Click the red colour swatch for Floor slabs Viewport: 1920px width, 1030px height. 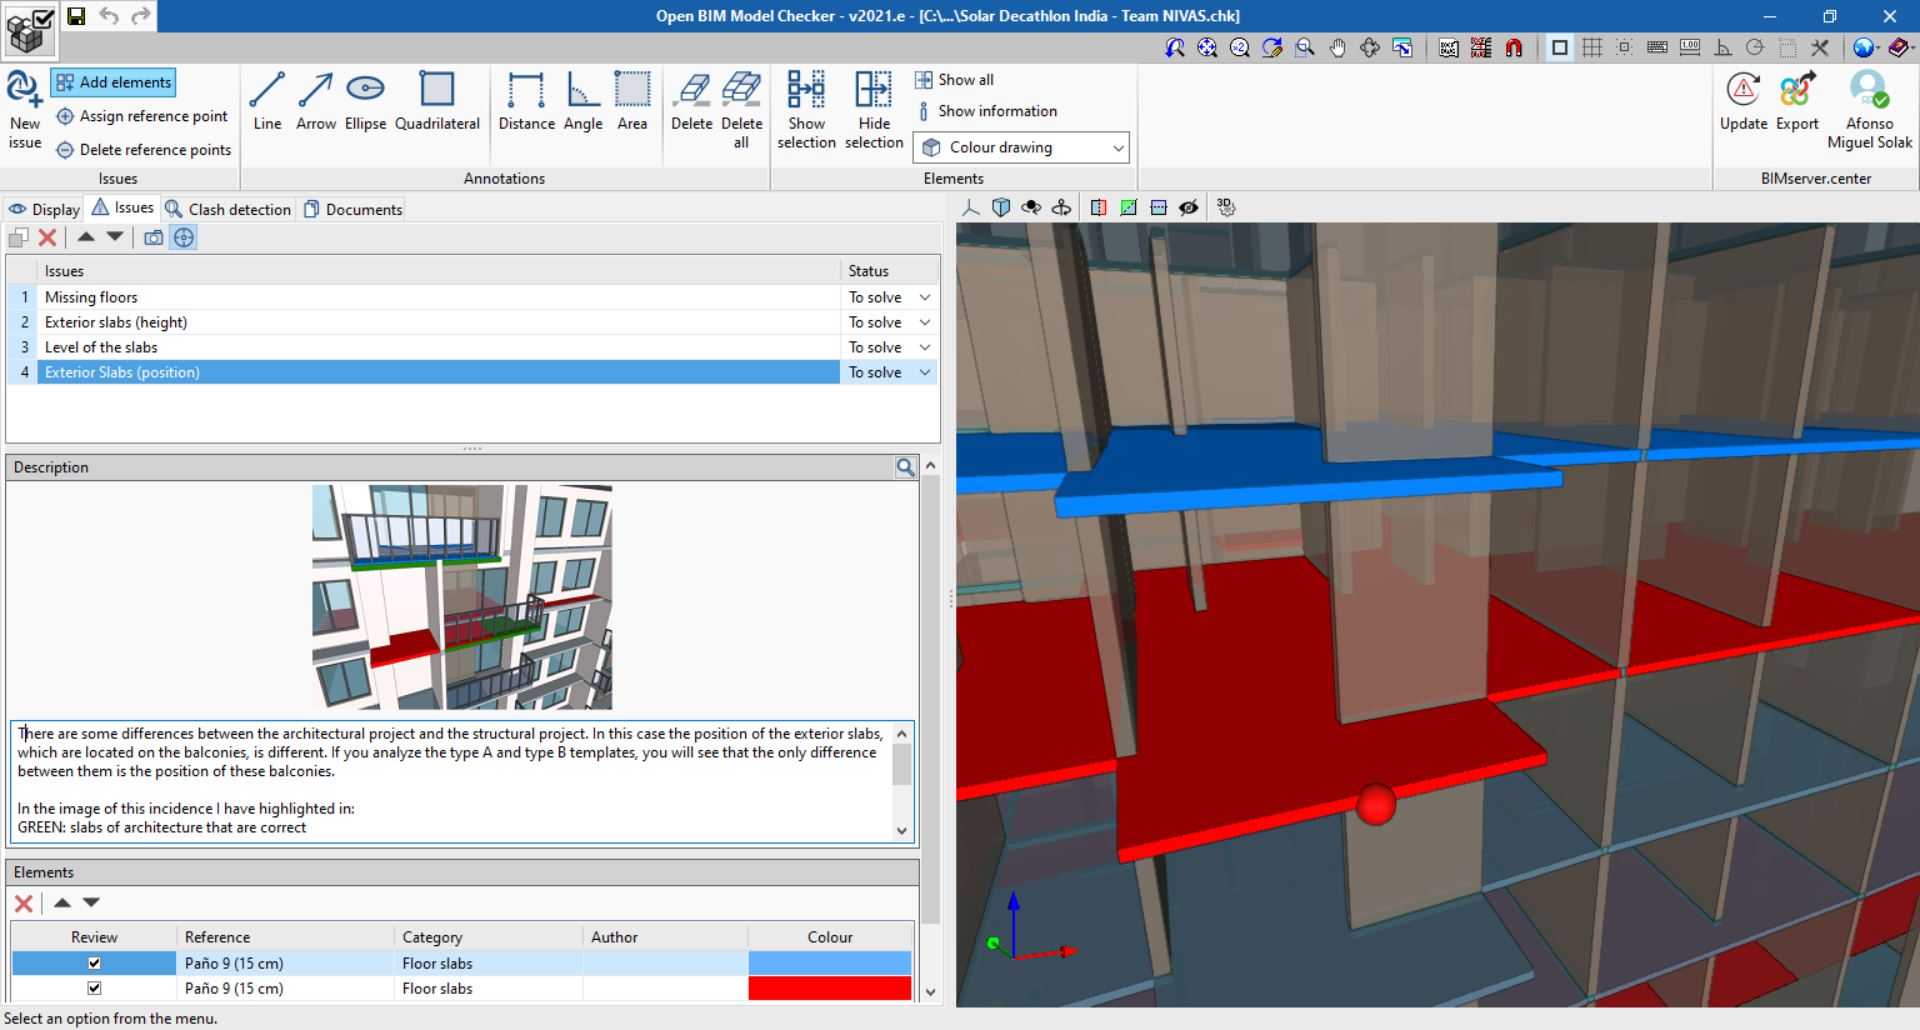coord(829,988)
